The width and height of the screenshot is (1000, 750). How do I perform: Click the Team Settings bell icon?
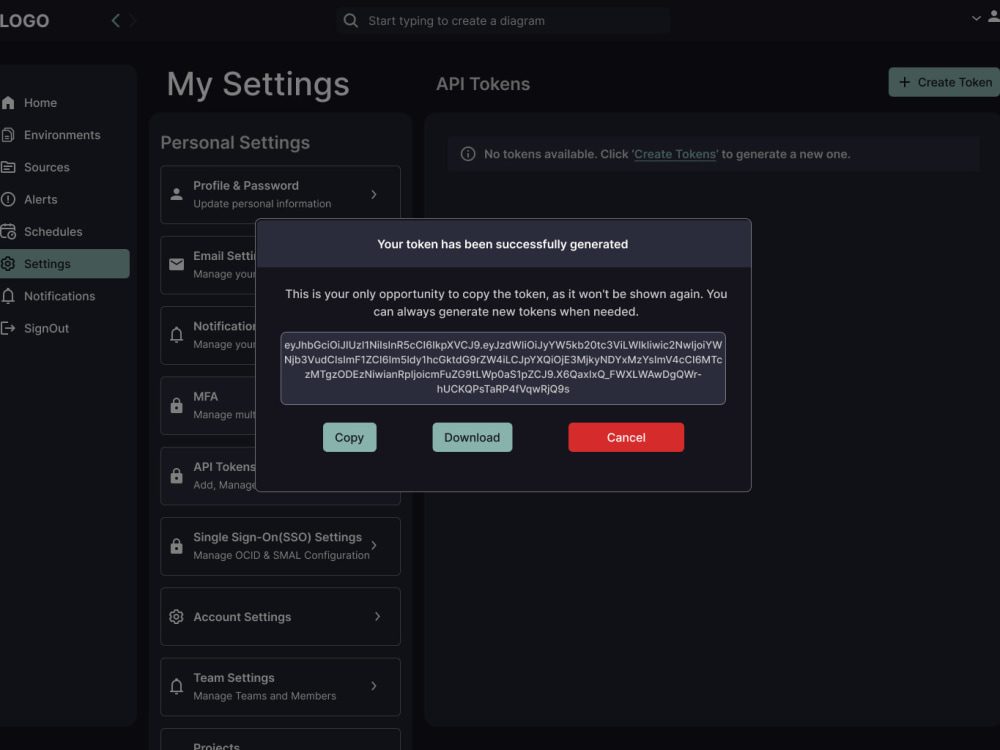(x=177, y=686)
